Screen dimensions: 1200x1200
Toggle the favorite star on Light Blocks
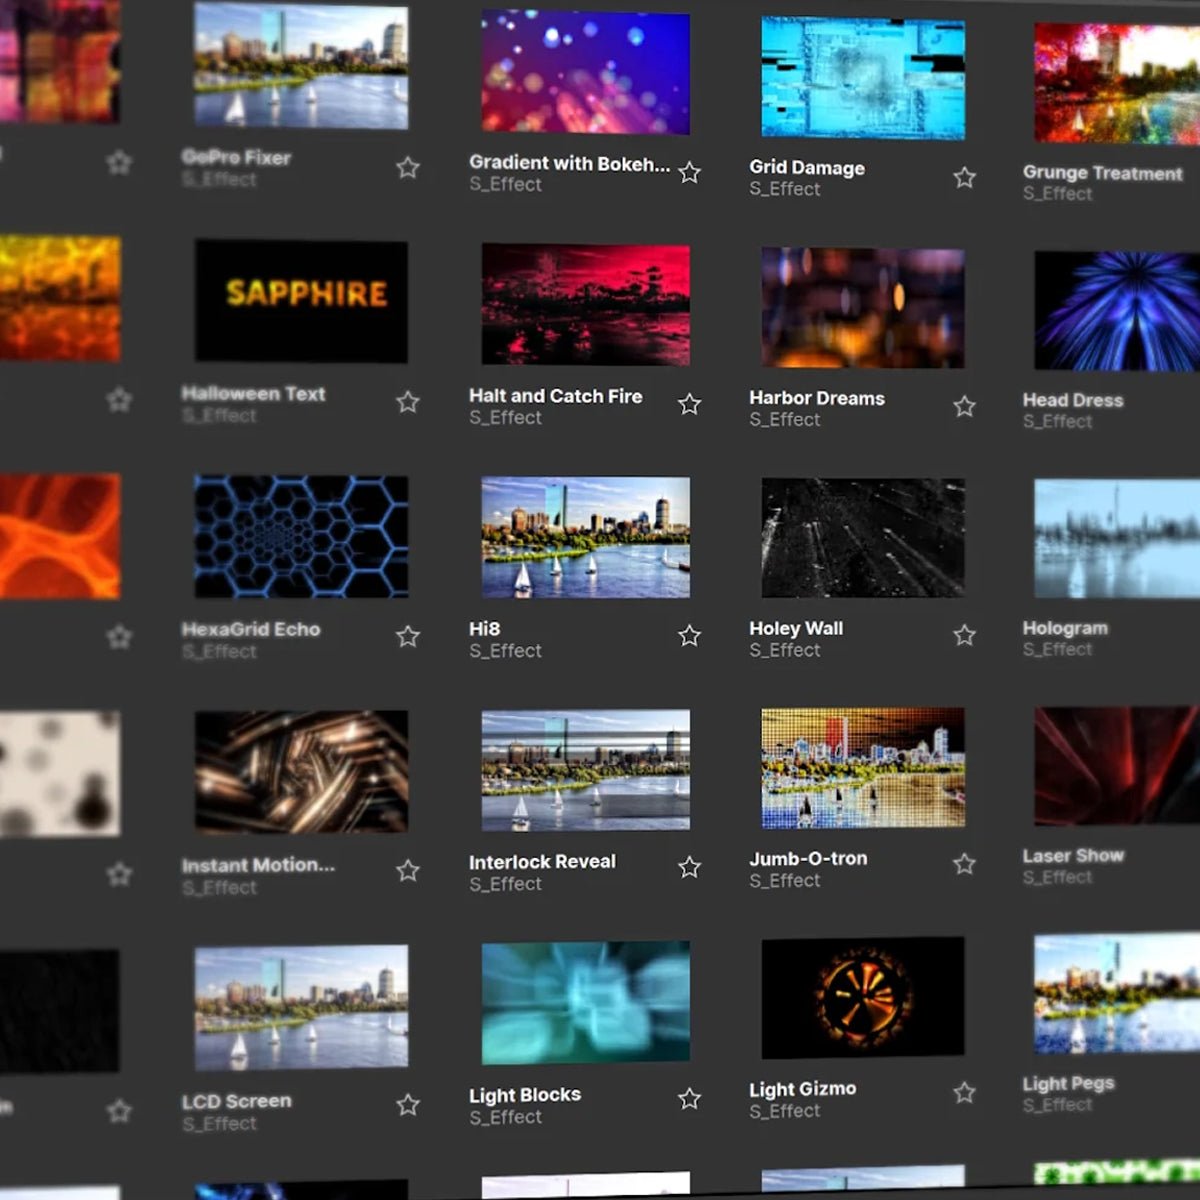tap(689, 1098)
